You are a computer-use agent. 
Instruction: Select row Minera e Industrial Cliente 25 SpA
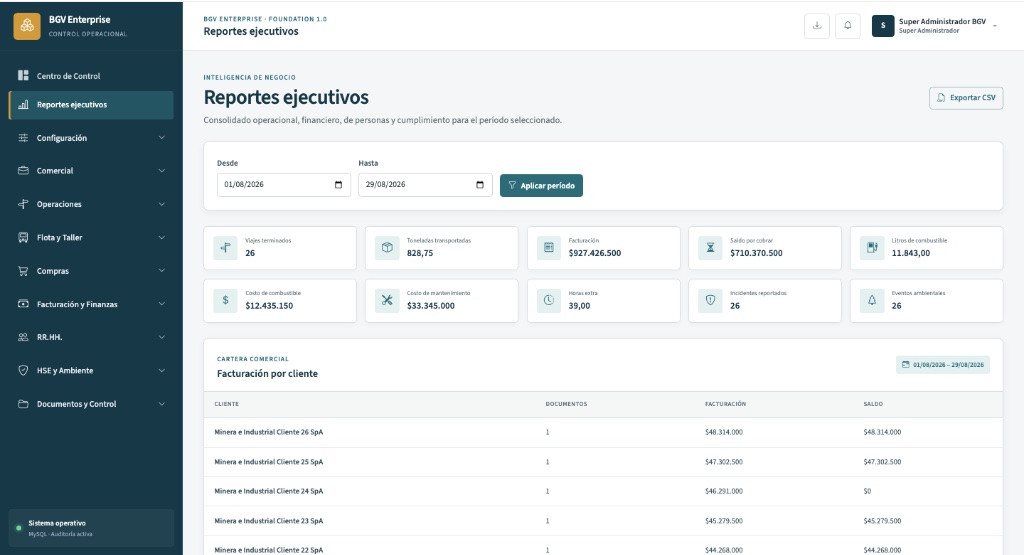603,462
